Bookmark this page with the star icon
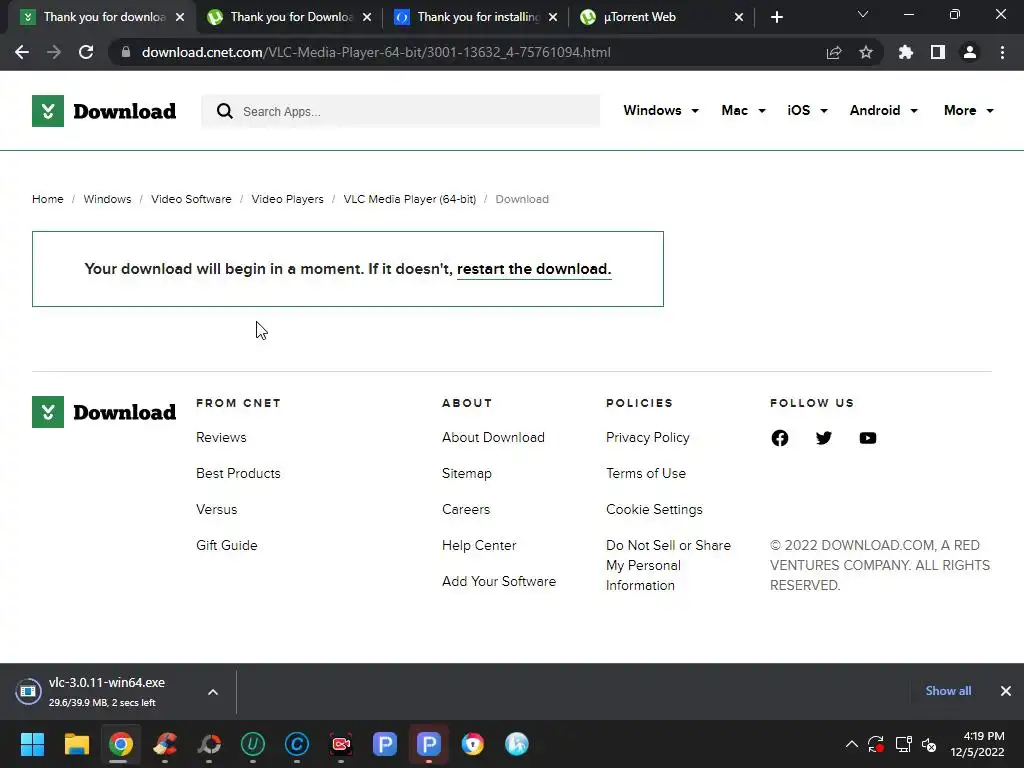Image resolution: width=1024 pixels, height=768 pixels. click(866, 52)
